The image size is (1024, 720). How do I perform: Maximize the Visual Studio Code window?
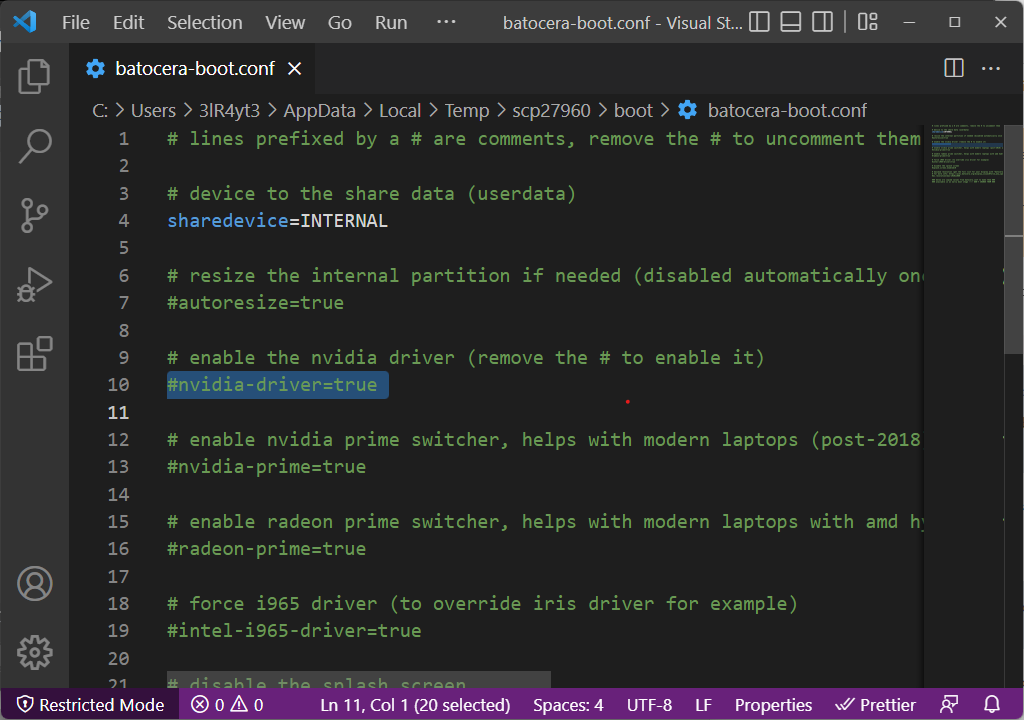tap(954, 22)
